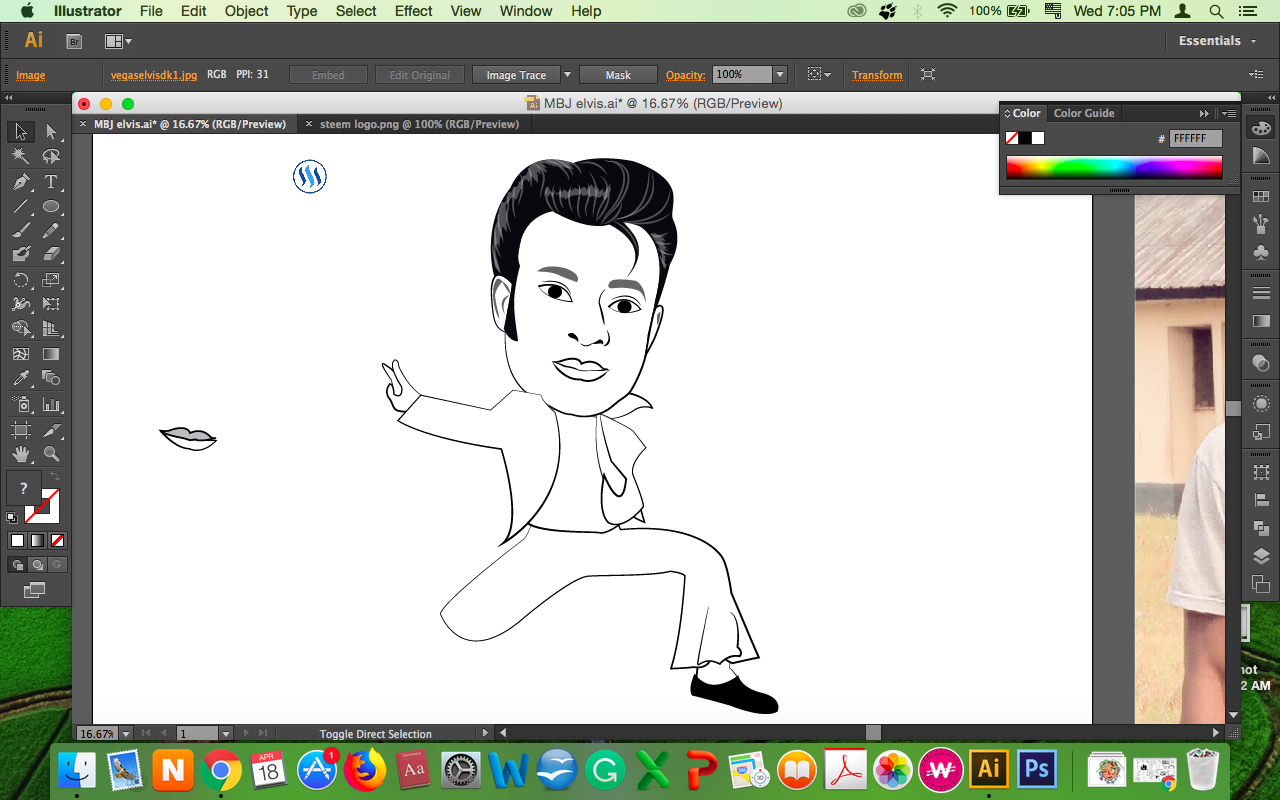
Task: Swap fill and stroke arrow
Action: point(55,477)
